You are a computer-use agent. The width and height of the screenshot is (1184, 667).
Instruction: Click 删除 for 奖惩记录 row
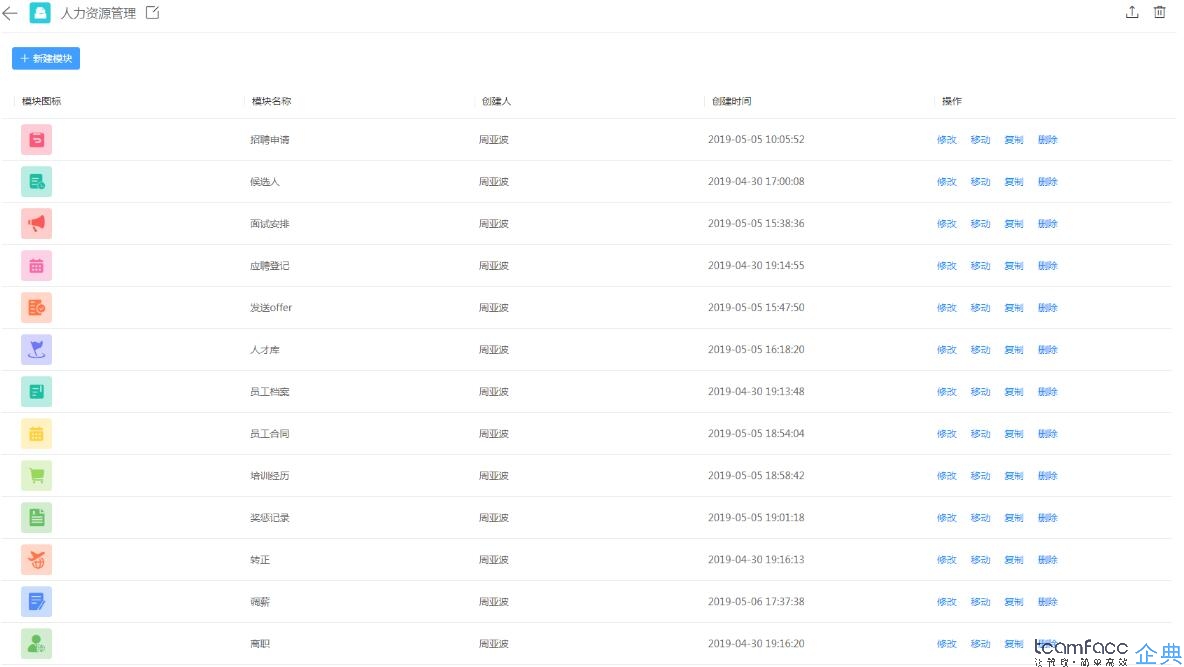pos(1048,517)
